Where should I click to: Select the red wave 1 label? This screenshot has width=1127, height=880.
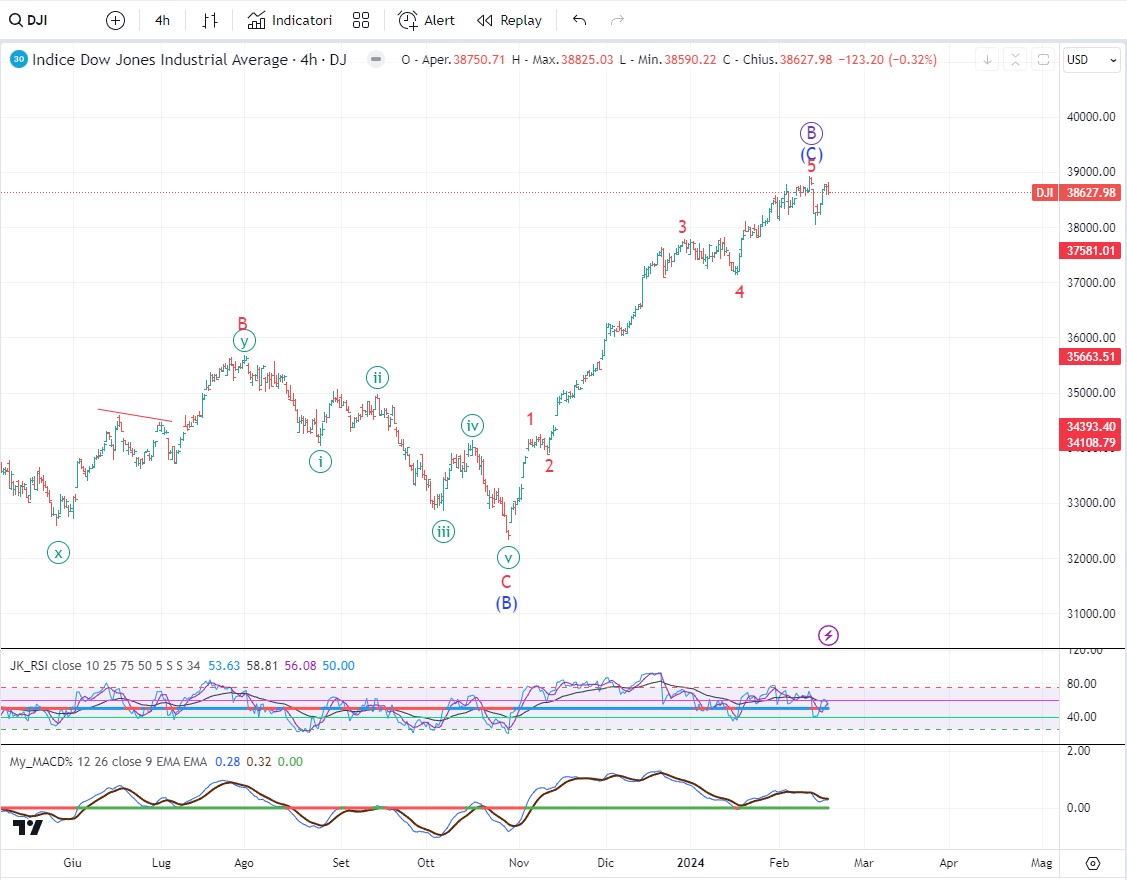[530, 419]
